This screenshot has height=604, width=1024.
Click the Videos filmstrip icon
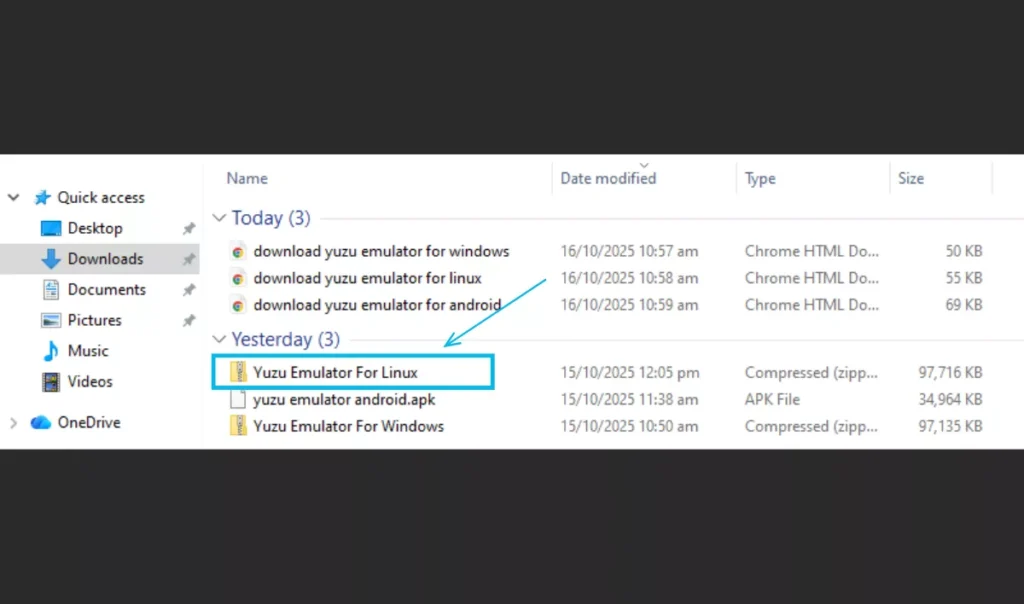(x=51, y=382)
